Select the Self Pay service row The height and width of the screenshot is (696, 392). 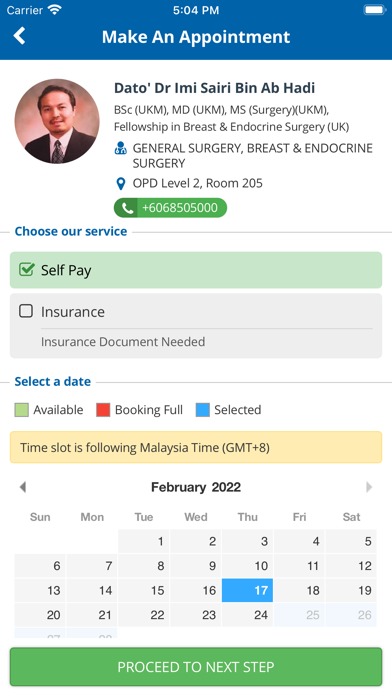(x=196, y=270)
